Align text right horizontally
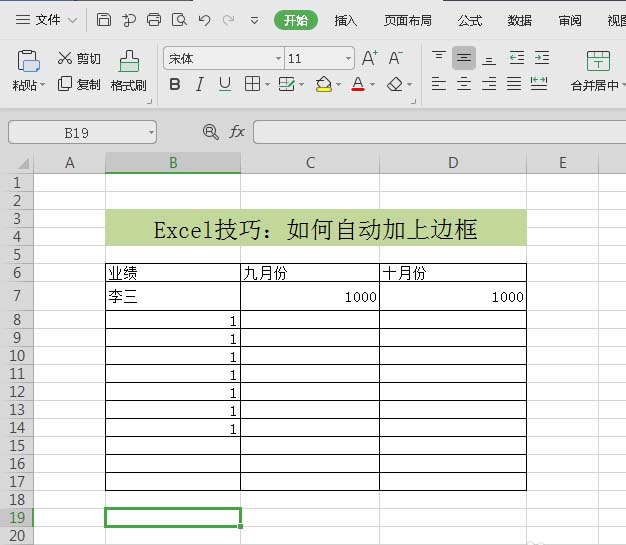The image size is (626, 545). pyautogui.click(x=489, y=84)
